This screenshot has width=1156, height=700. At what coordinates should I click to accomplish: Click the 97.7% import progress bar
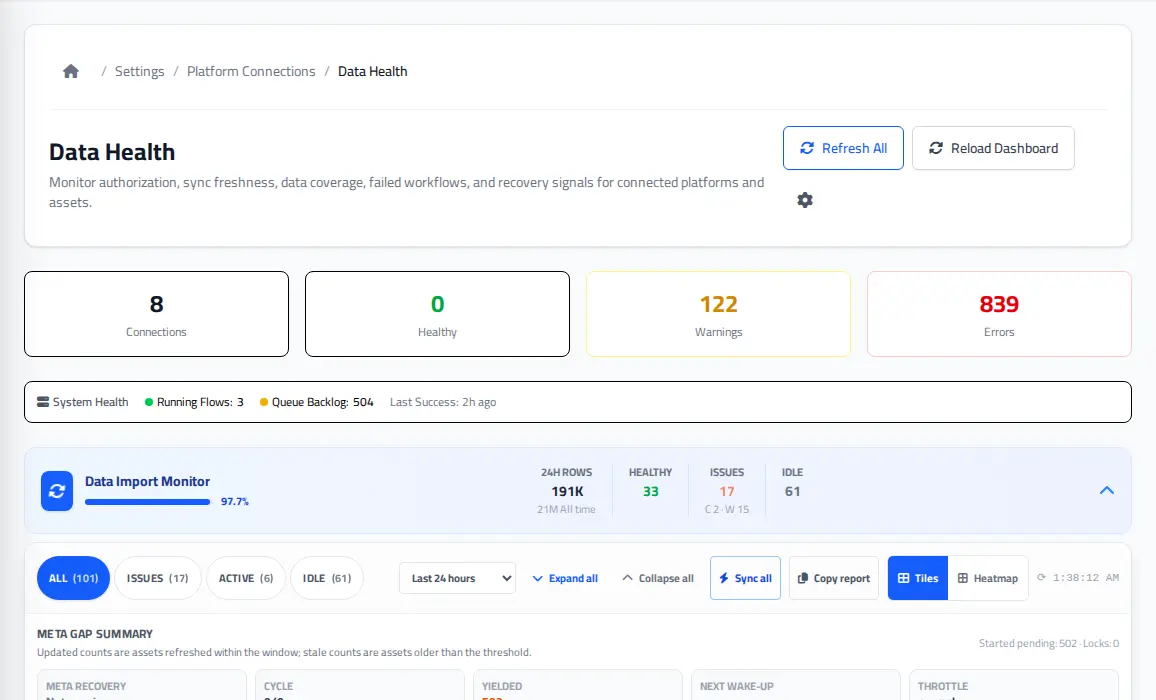tap(147, 502)
